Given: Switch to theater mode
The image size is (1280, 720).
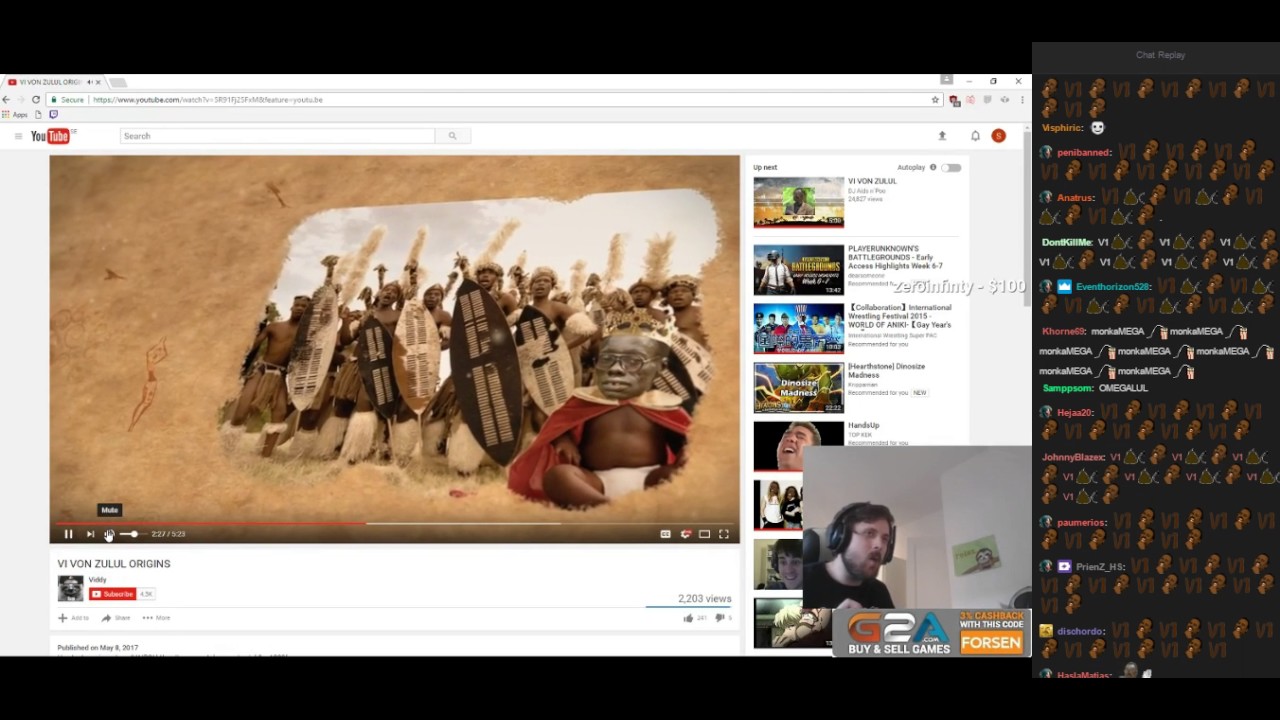Looking at the screenshot, I should click(x=704, y=534).
